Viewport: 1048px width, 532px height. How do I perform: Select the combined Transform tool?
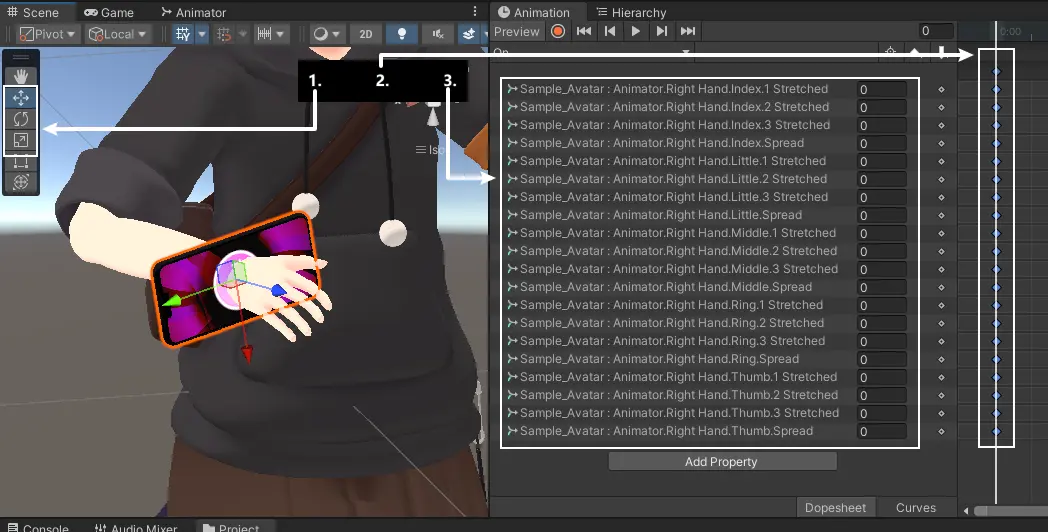tap(21, 182)
